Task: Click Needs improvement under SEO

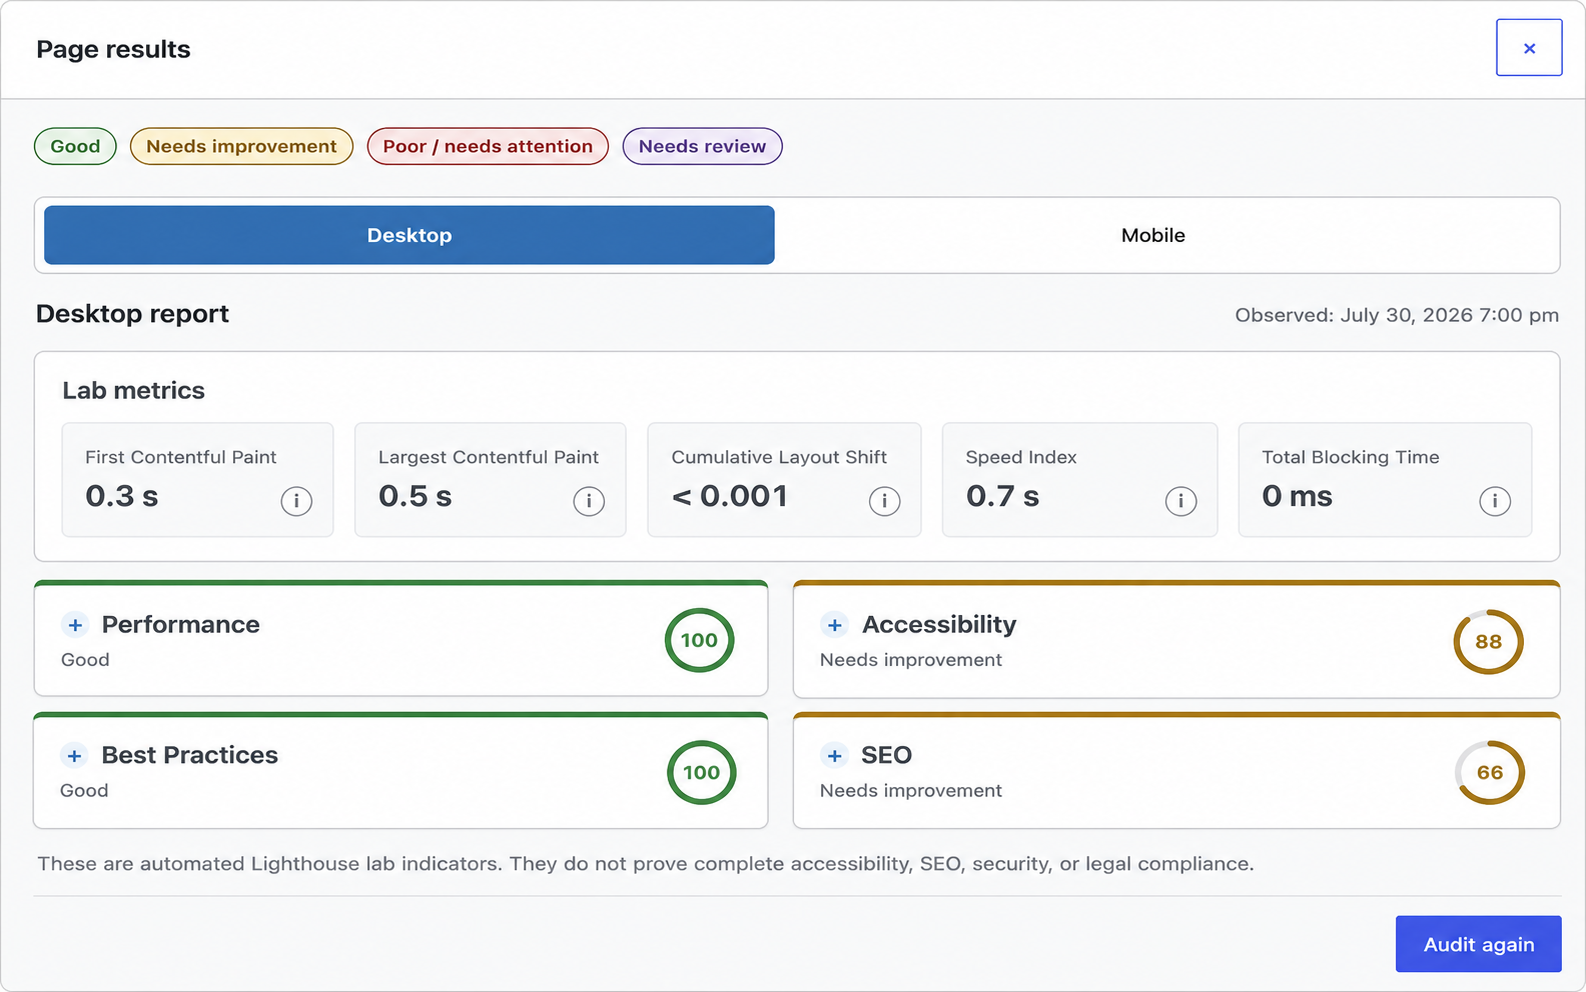Action: click(911, 791)
